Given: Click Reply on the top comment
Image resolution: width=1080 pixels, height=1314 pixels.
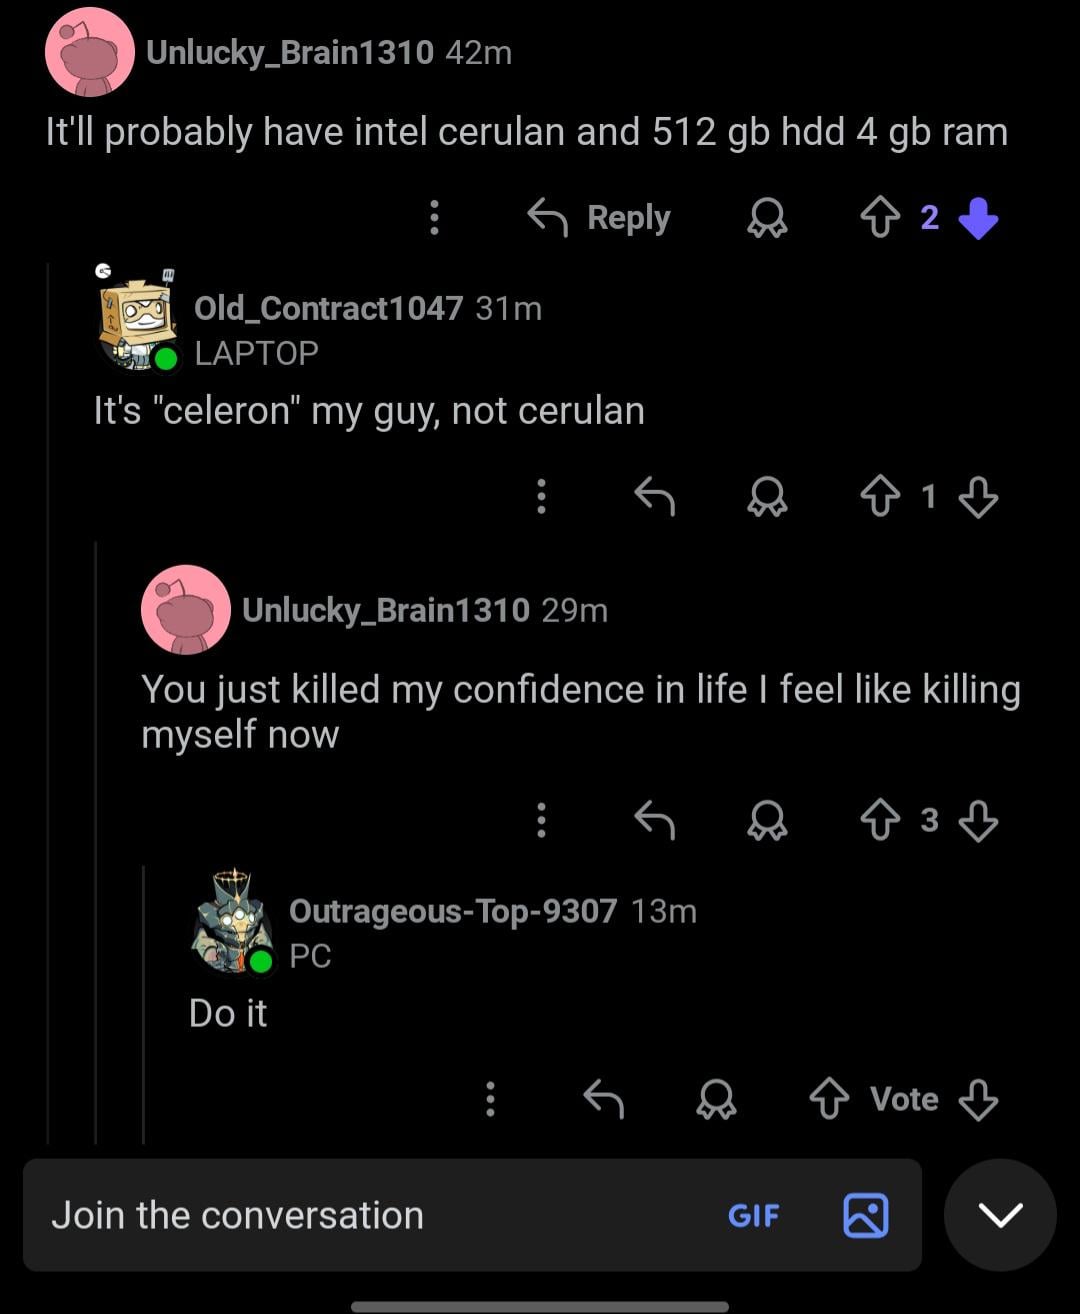Looking at the screenshot, I should (600, 218).
